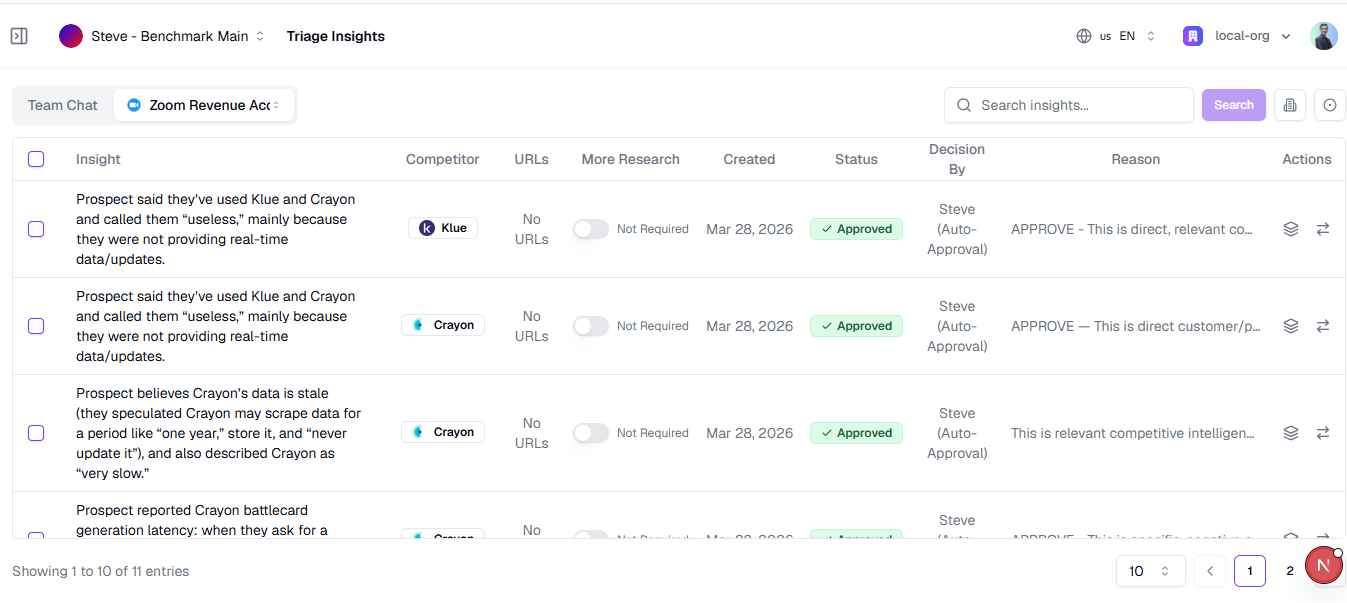Click Approved status in stale data row
This screenshot has width=1347, height=603.
[856, 433]
